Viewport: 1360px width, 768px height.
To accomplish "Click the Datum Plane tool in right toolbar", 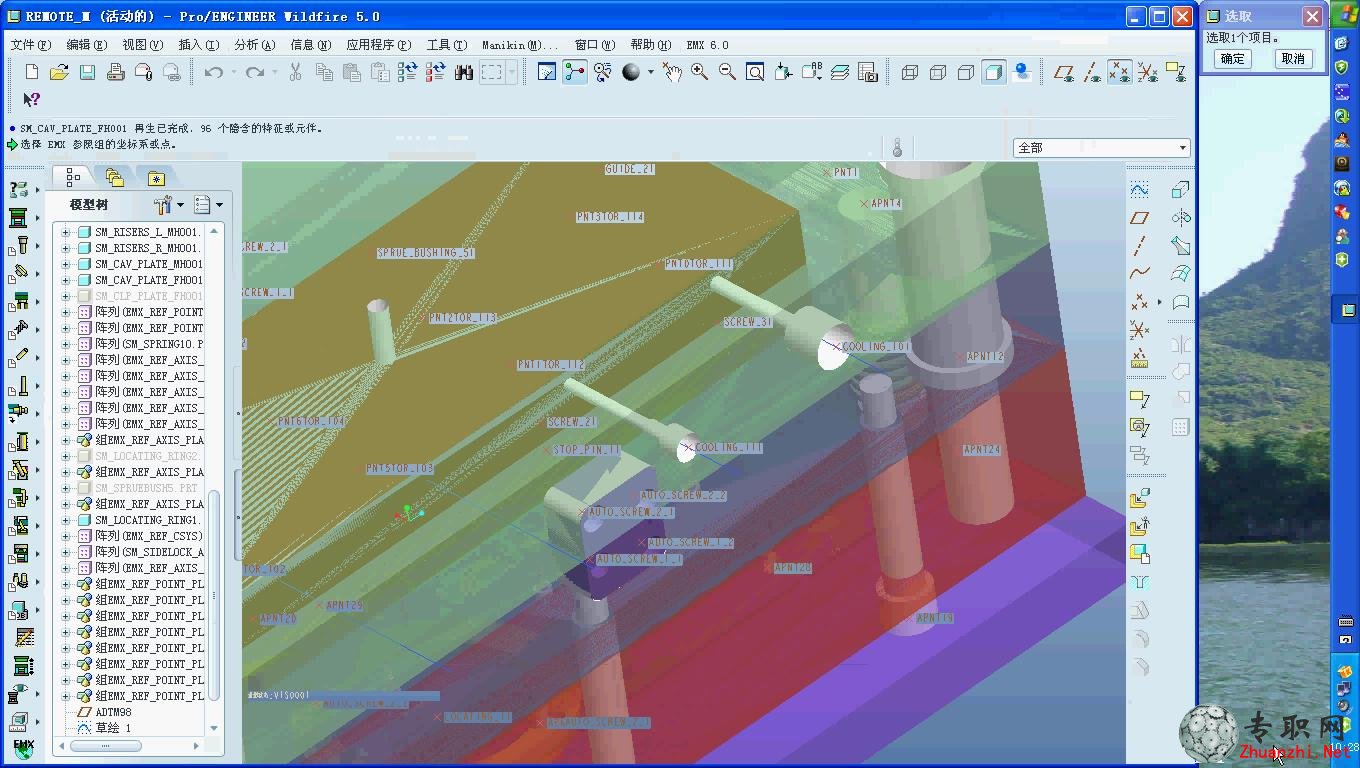I will 1139,218.
